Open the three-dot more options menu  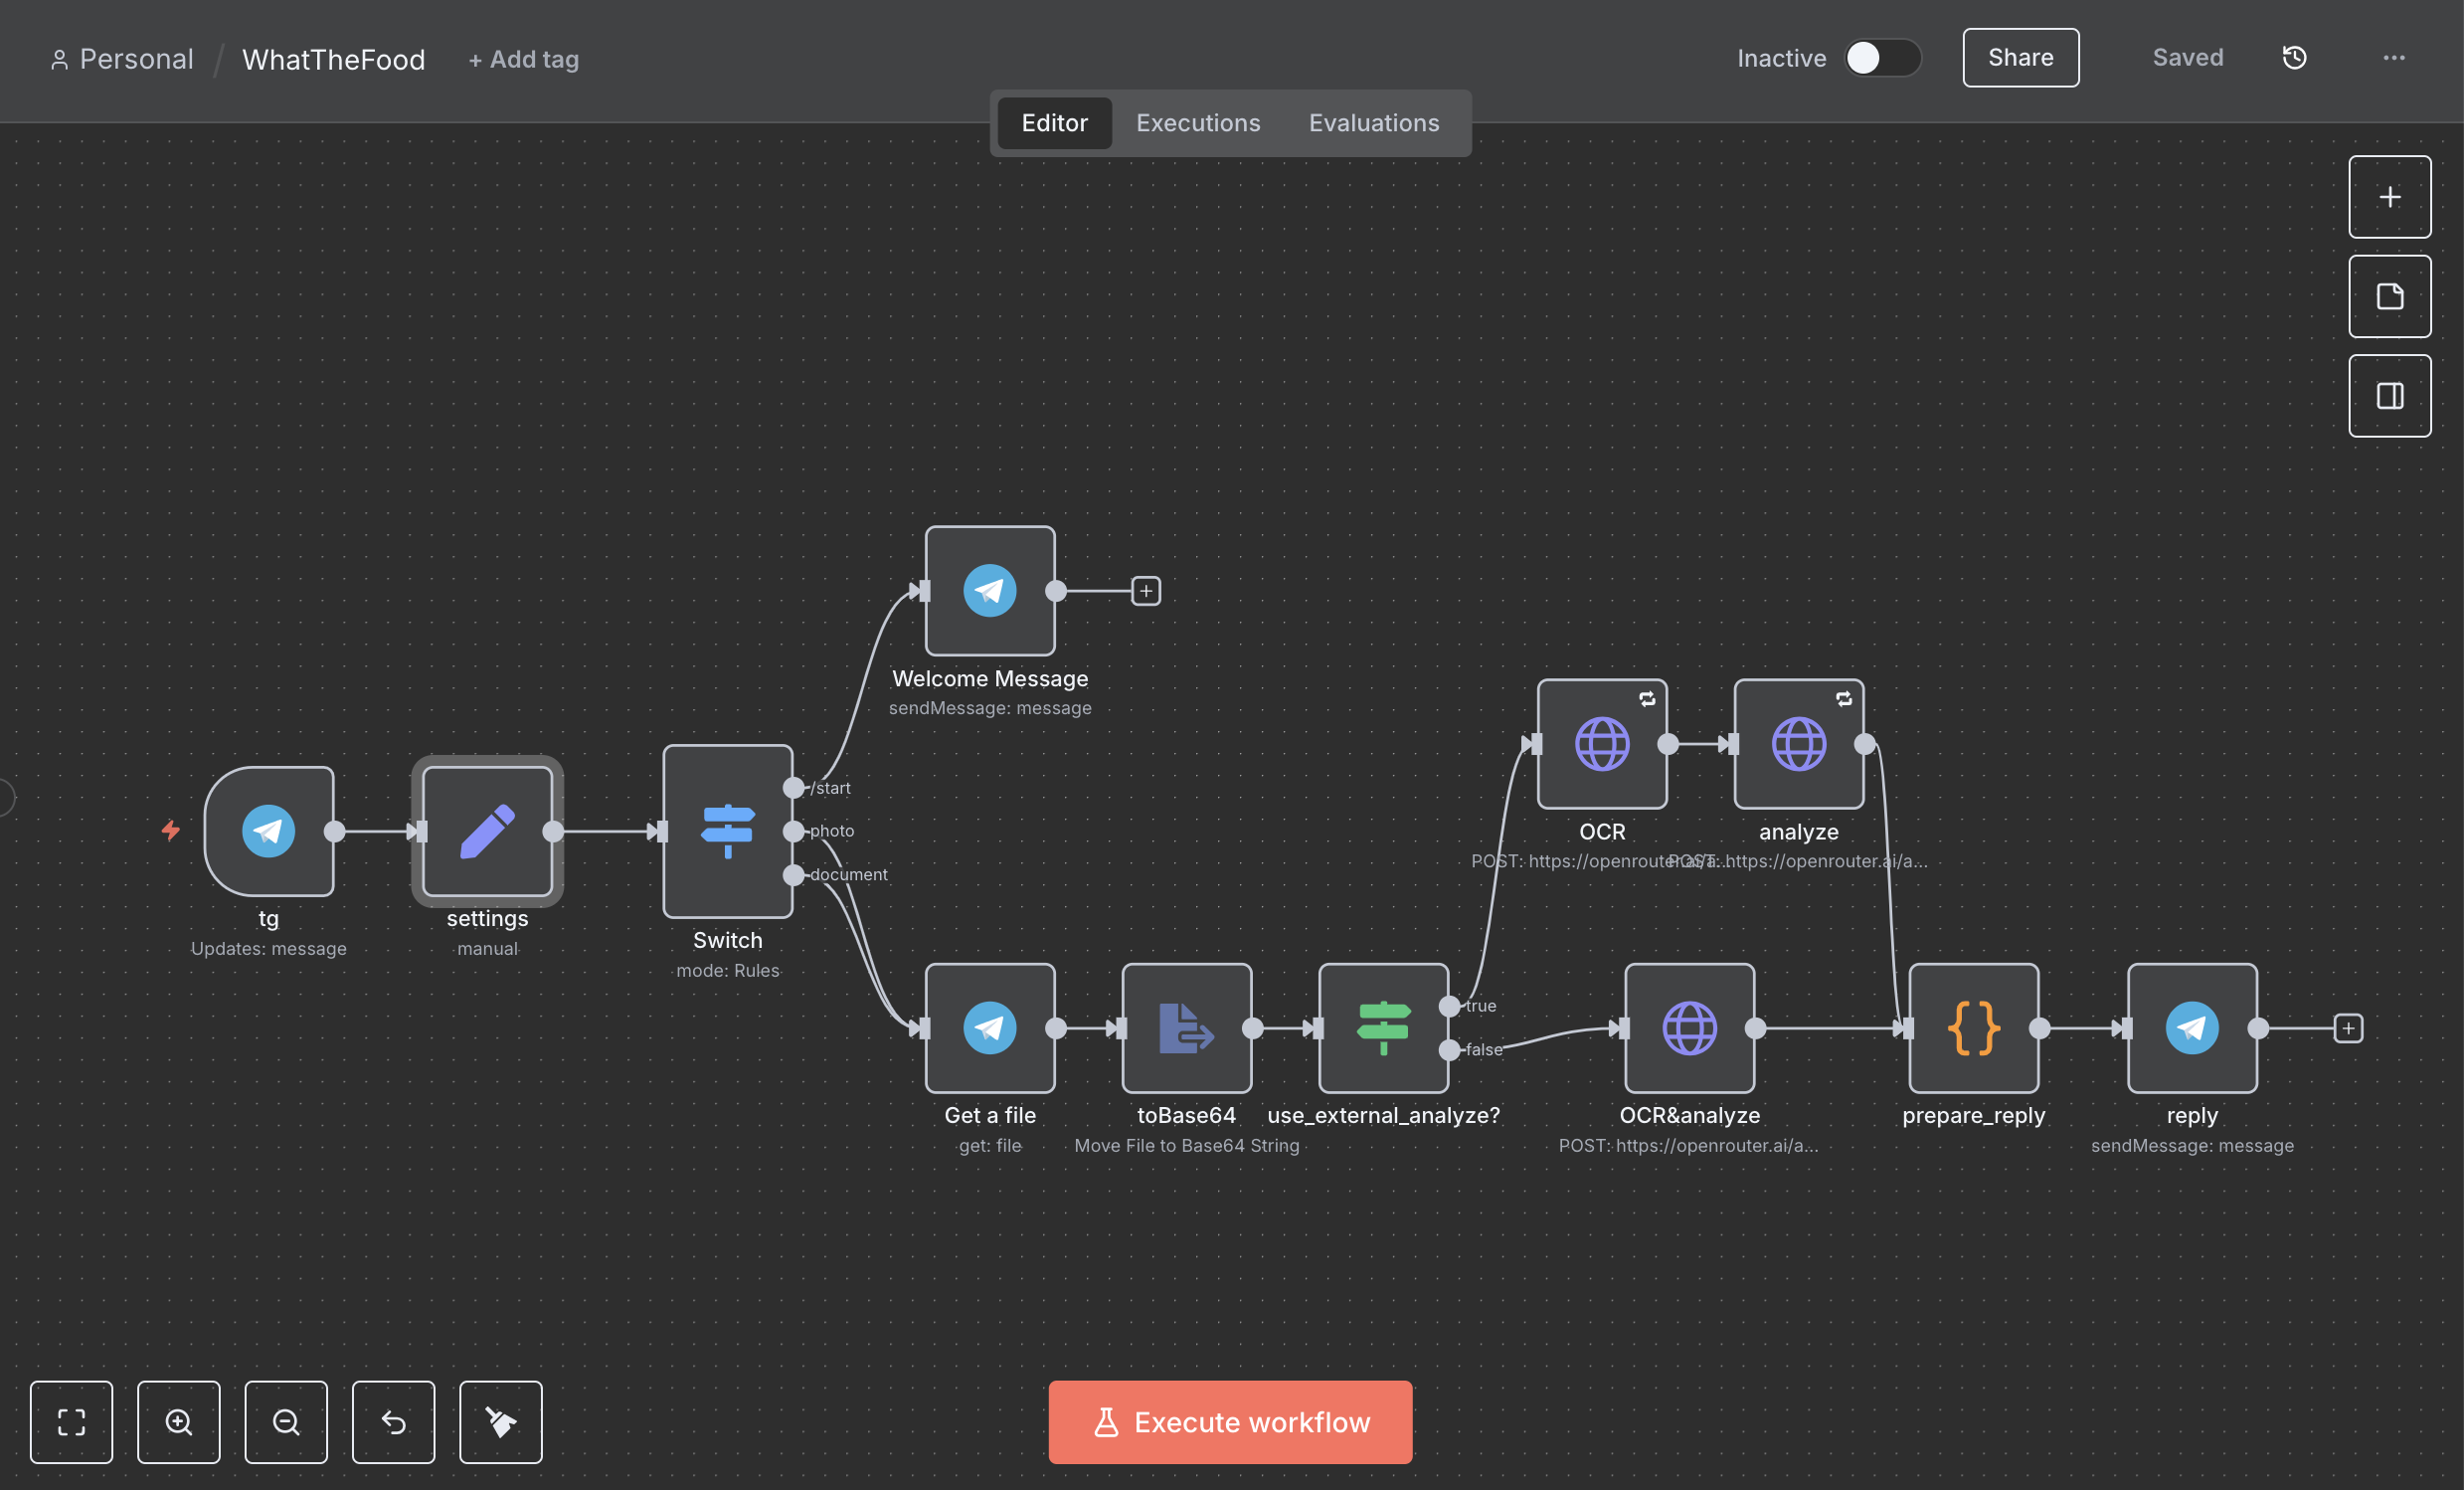2393,58
